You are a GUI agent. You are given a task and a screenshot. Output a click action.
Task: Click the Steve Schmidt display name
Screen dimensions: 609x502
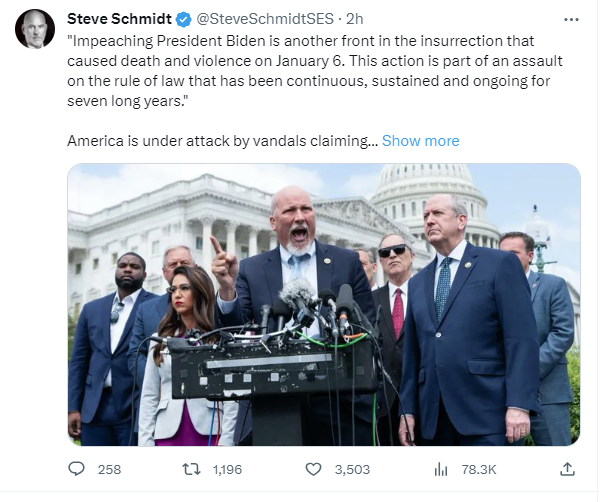[x=119, y=19]
